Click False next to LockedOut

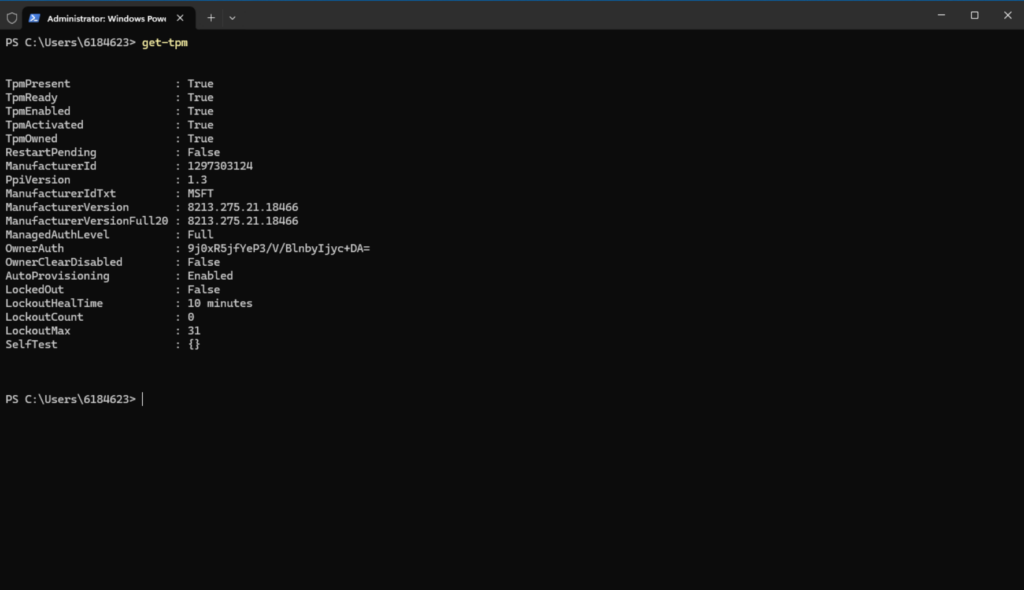(204, 289)
